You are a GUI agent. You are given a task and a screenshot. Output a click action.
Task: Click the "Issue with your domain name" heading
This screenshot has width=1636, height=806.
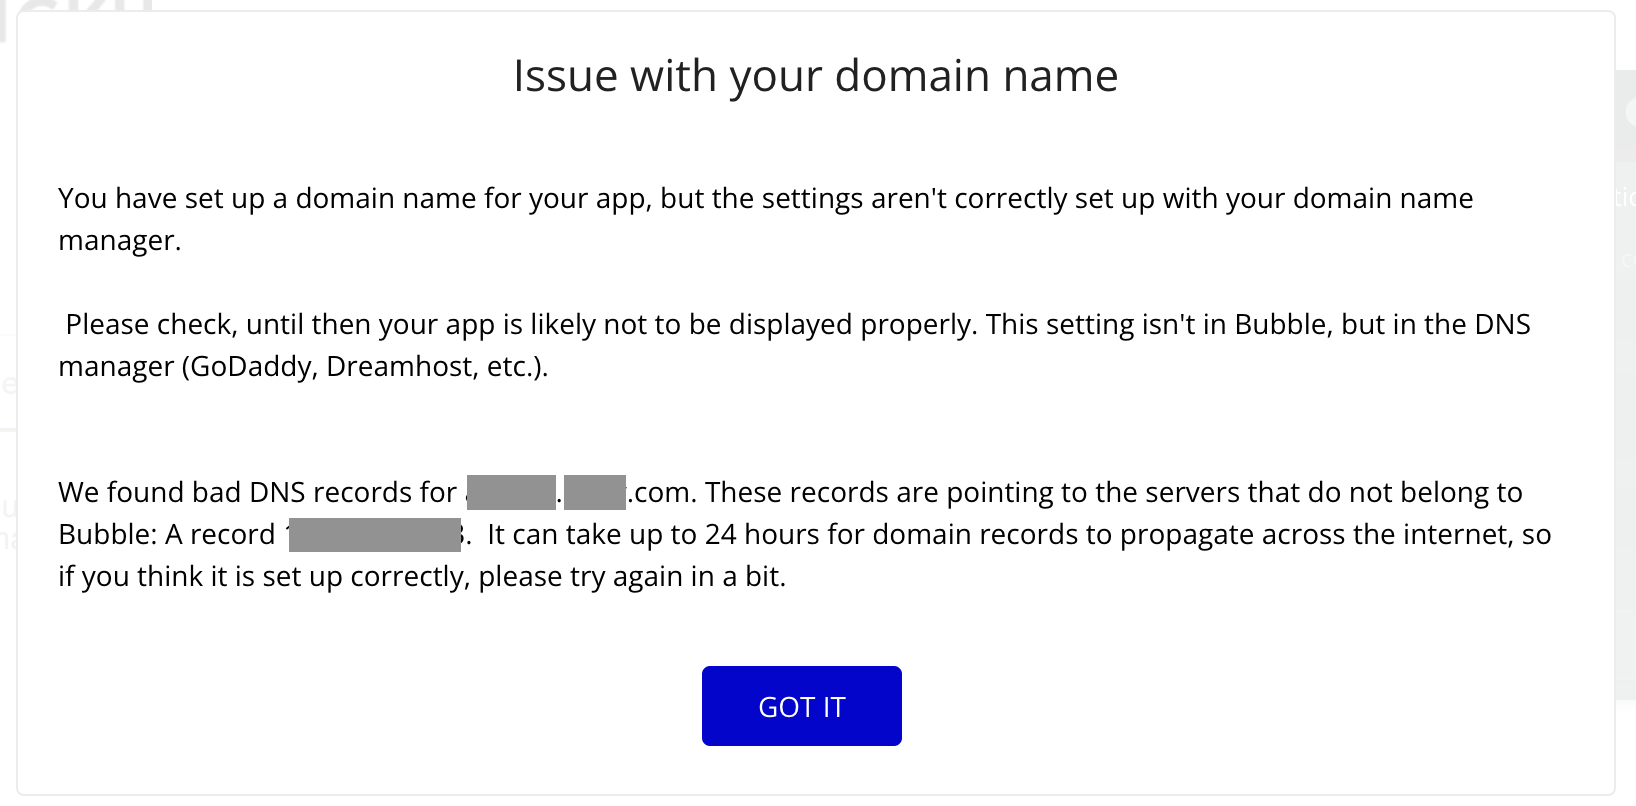pos(815,76)
